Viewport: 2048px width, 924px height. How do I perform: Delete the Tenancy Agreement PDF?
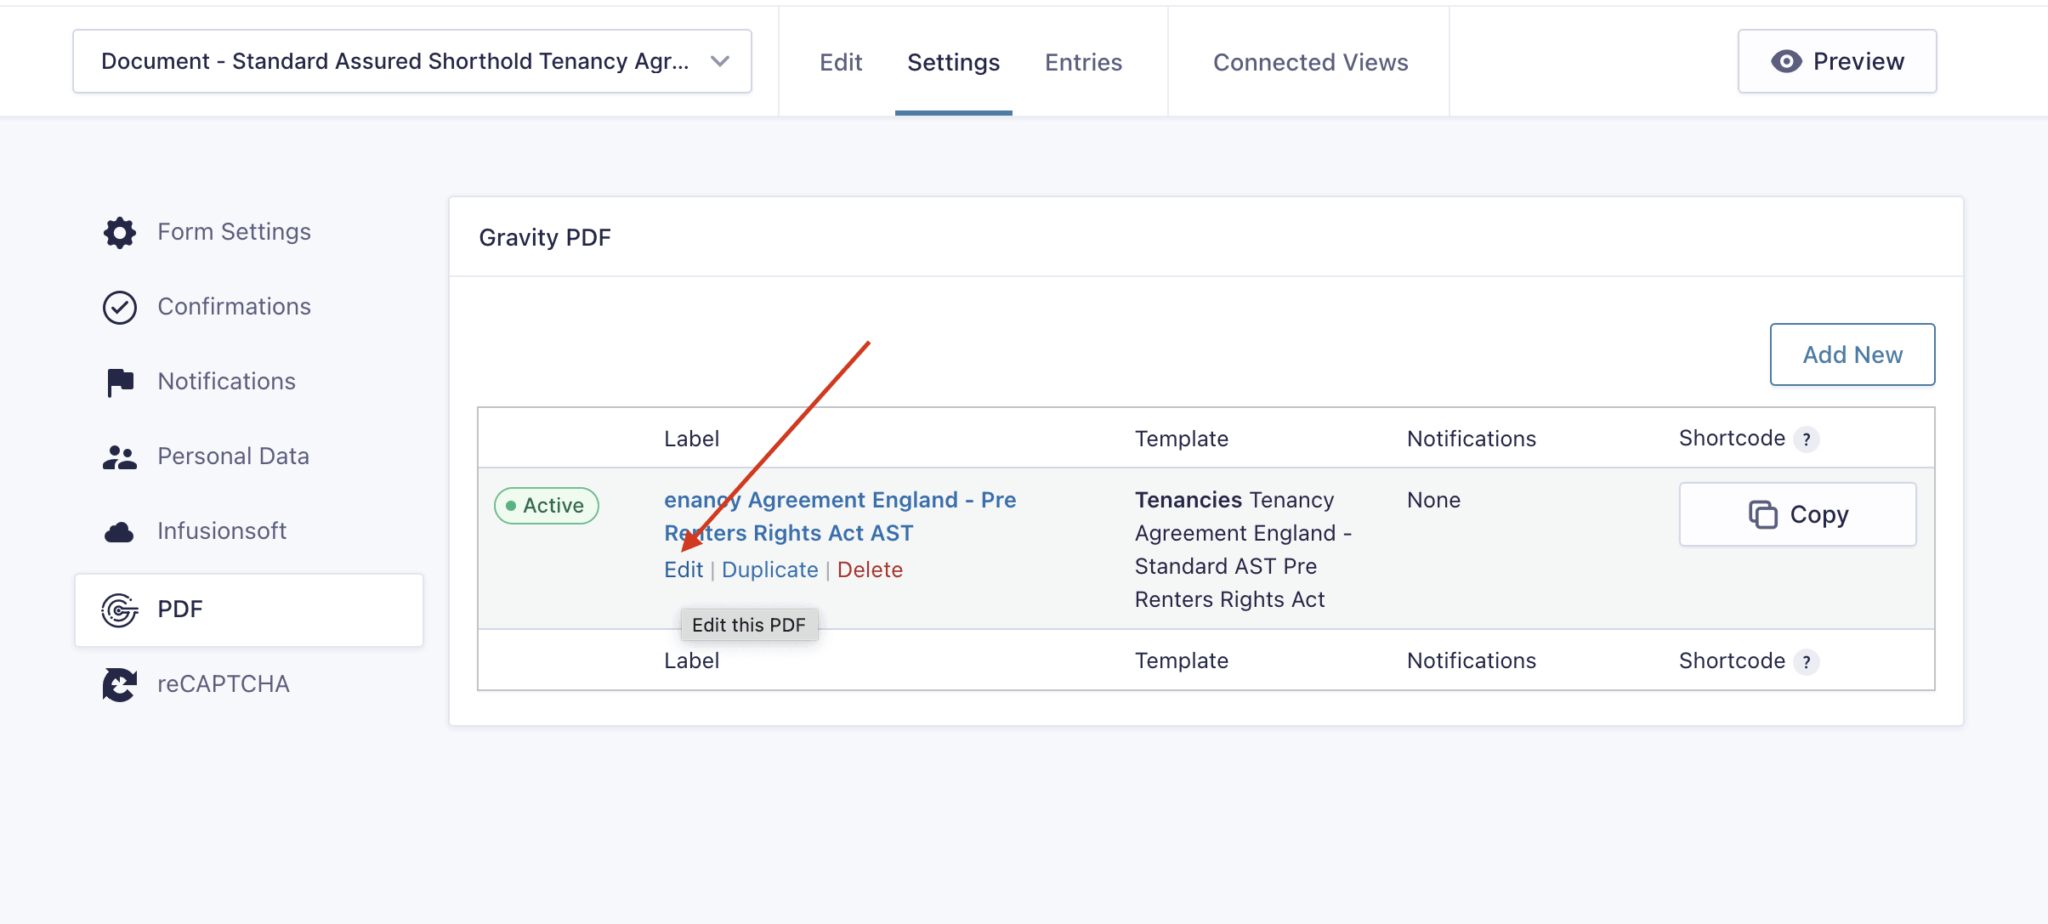(870, 570)
